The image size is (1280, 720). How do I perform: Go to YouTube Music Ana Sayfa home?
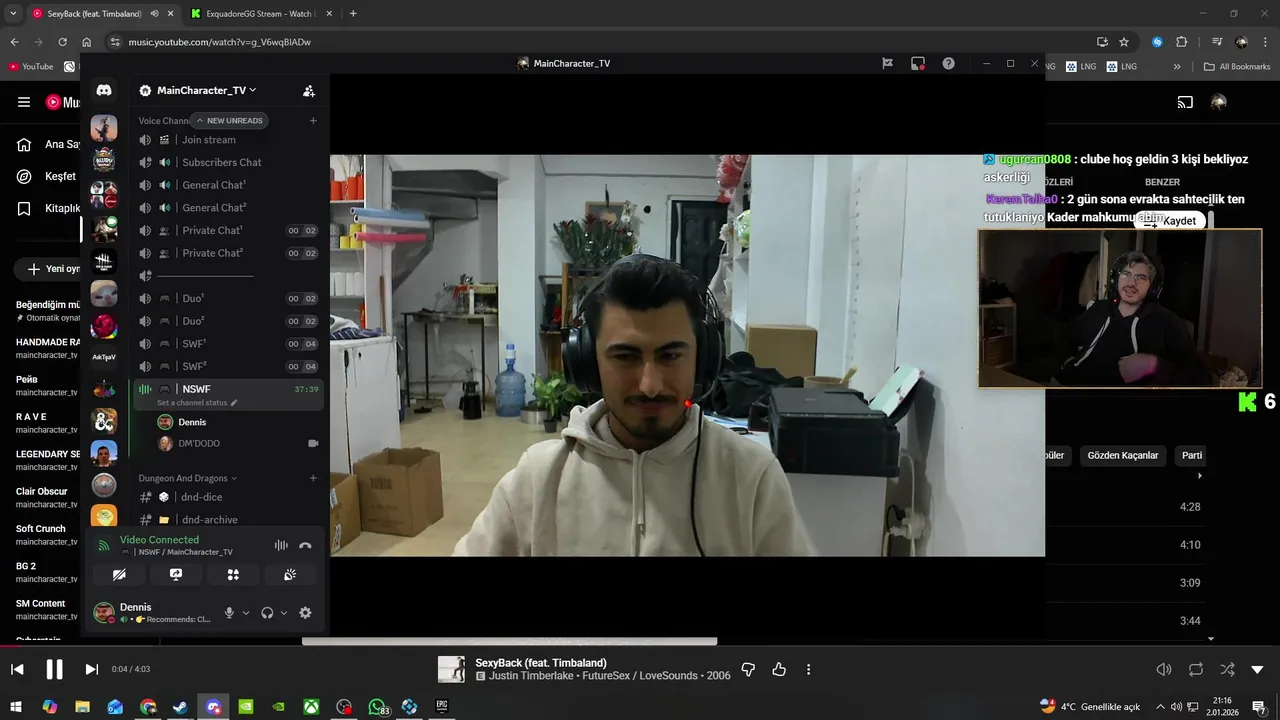click(47, 144)
